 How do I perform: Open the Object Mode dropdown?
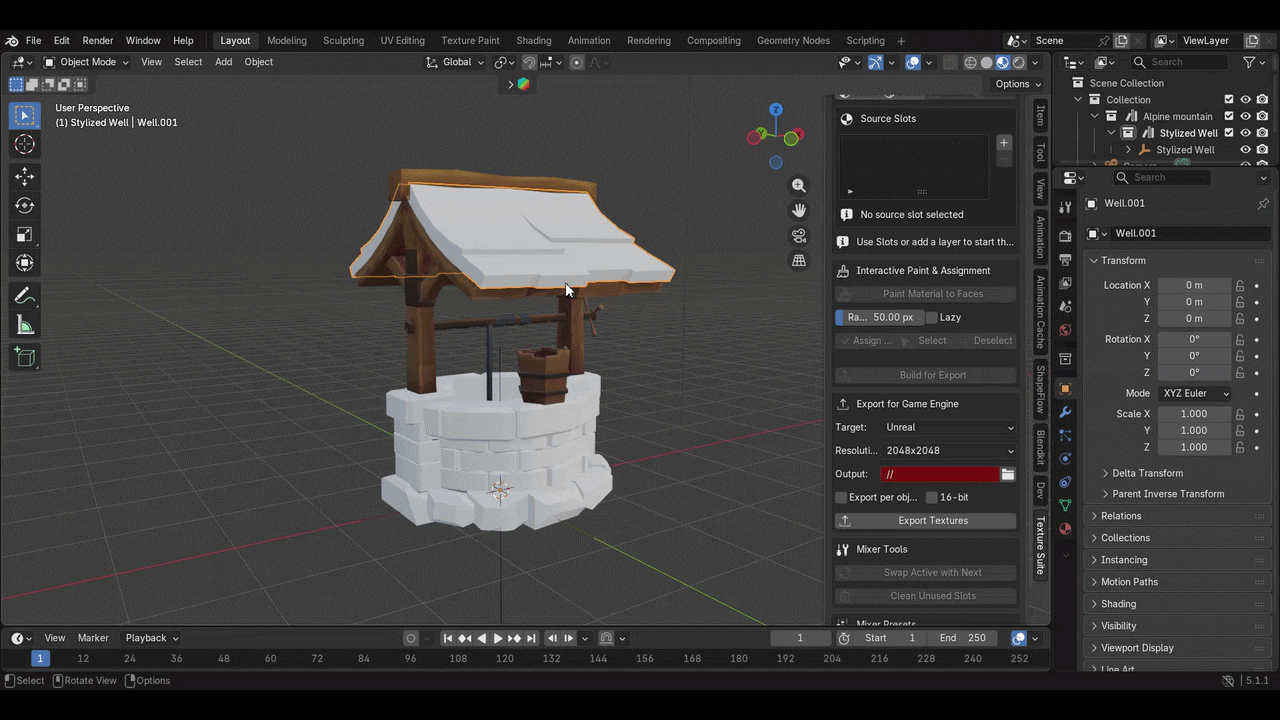click(x=88, y=62)
